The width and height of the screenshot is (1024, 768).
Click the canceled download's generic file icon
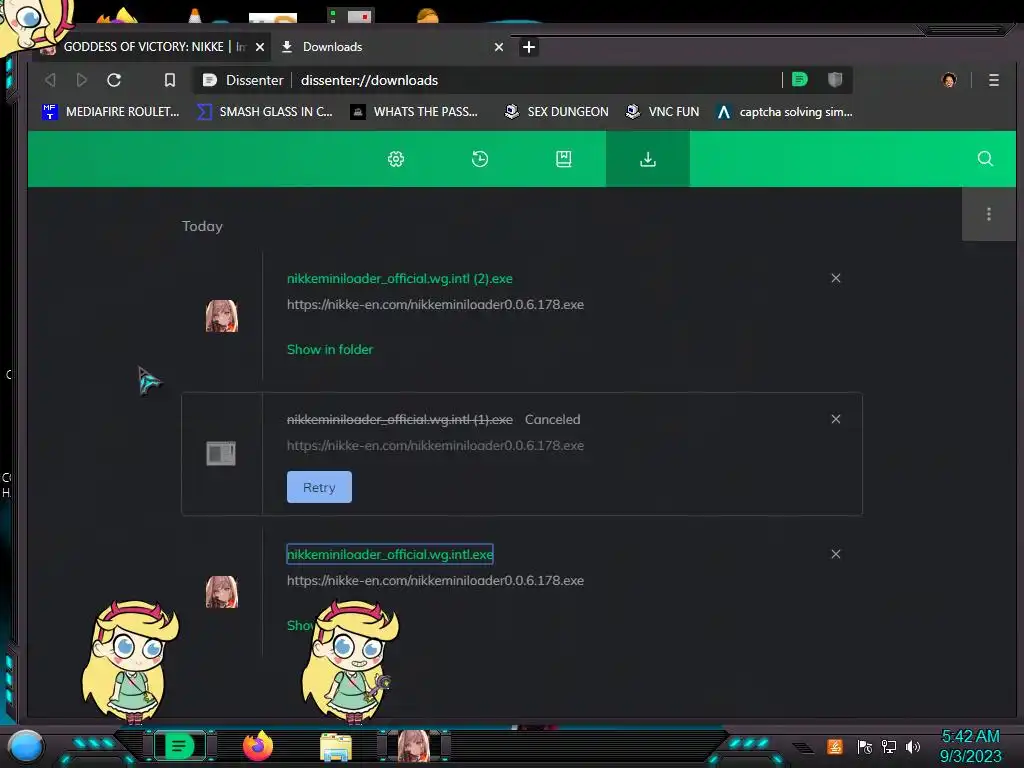point(221,453)
